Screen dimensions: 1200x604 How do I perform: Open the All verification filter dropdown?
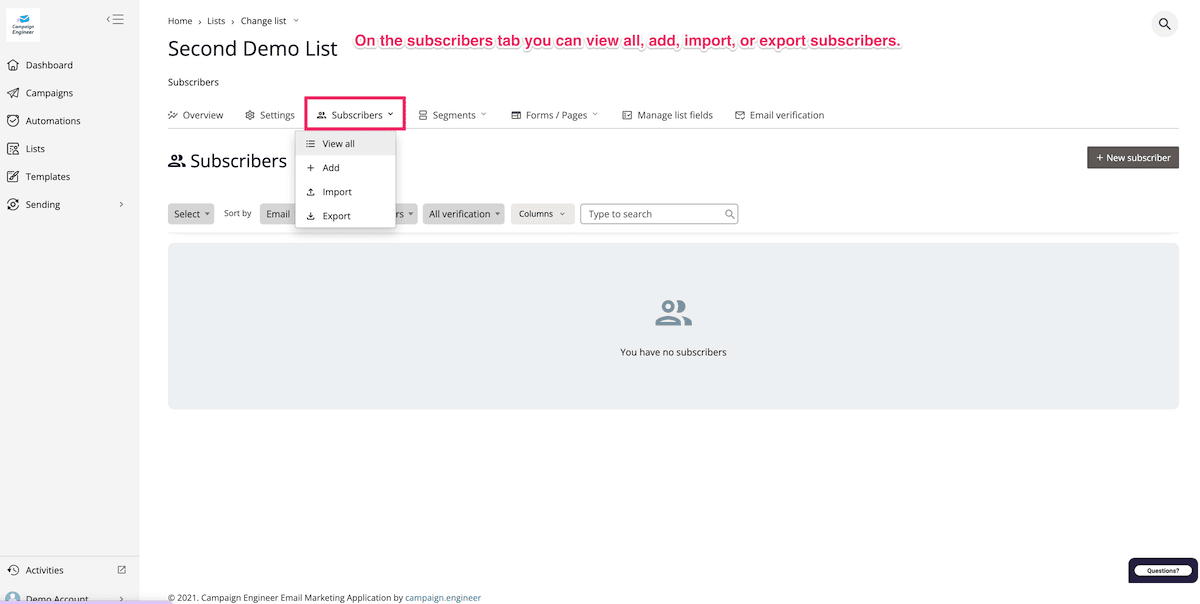463,214
